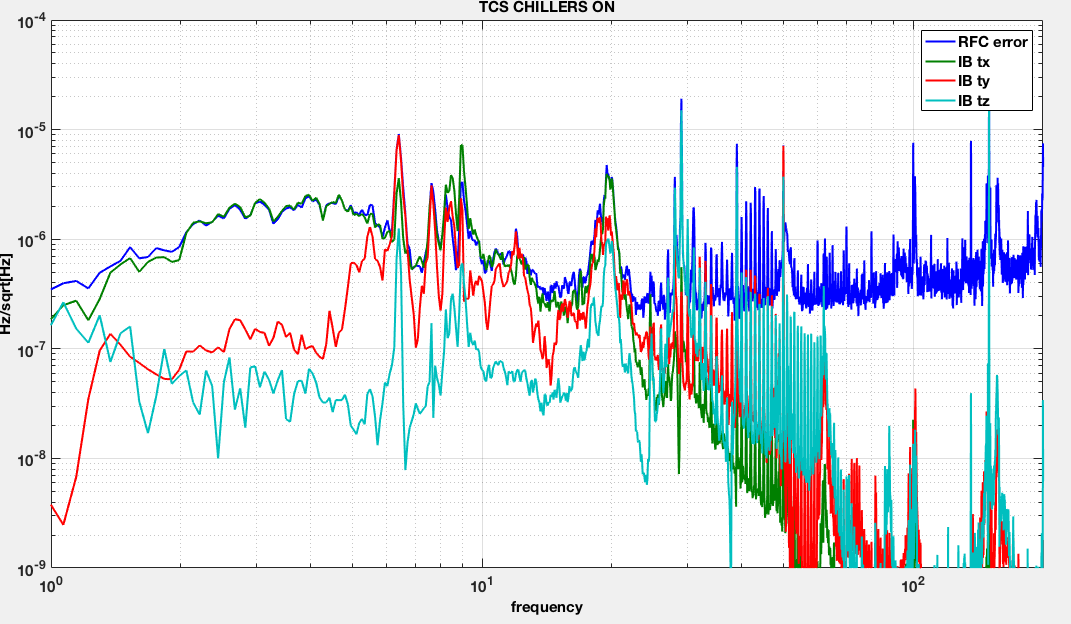Click the green line sample for IB tx
The width and height of the screenshot is (1071, 624).
(940, 62)
